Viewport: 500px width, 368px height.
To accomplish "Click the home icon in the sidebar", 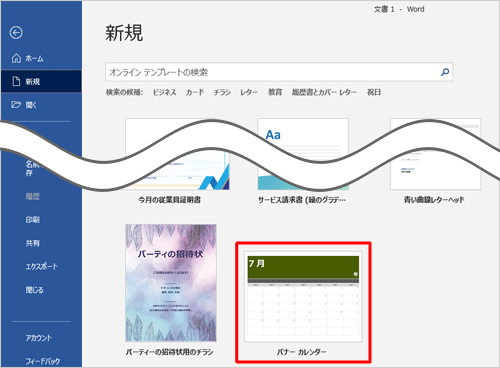I will tap(16, 58).
